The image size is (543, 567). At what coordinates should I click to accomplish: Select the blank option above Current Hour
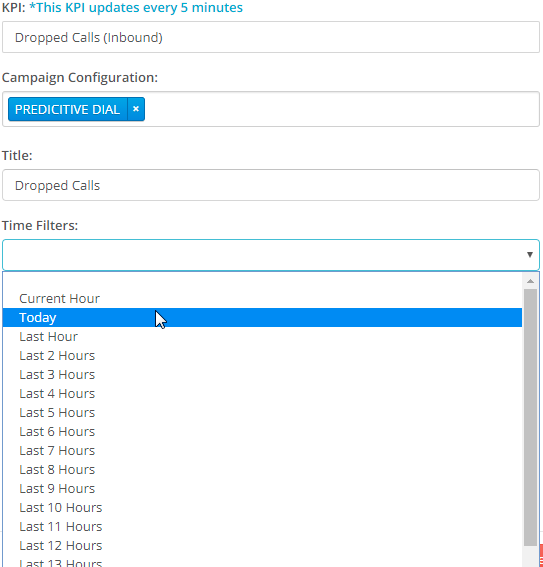[262, 281]
